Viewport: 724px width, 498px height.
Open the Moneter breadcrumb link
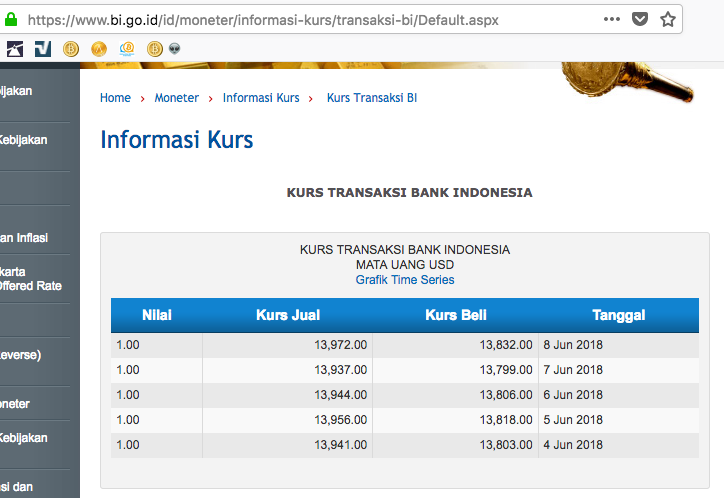click(x=176, y=98)
